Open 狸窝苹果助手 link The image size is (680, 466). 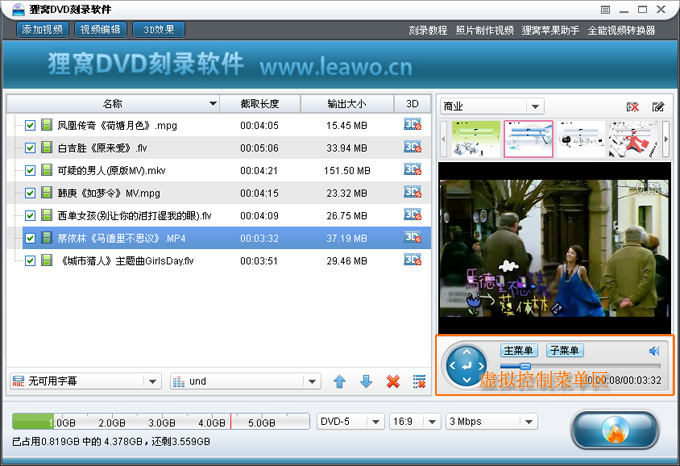pyautogui.click(x=550, y=30)
